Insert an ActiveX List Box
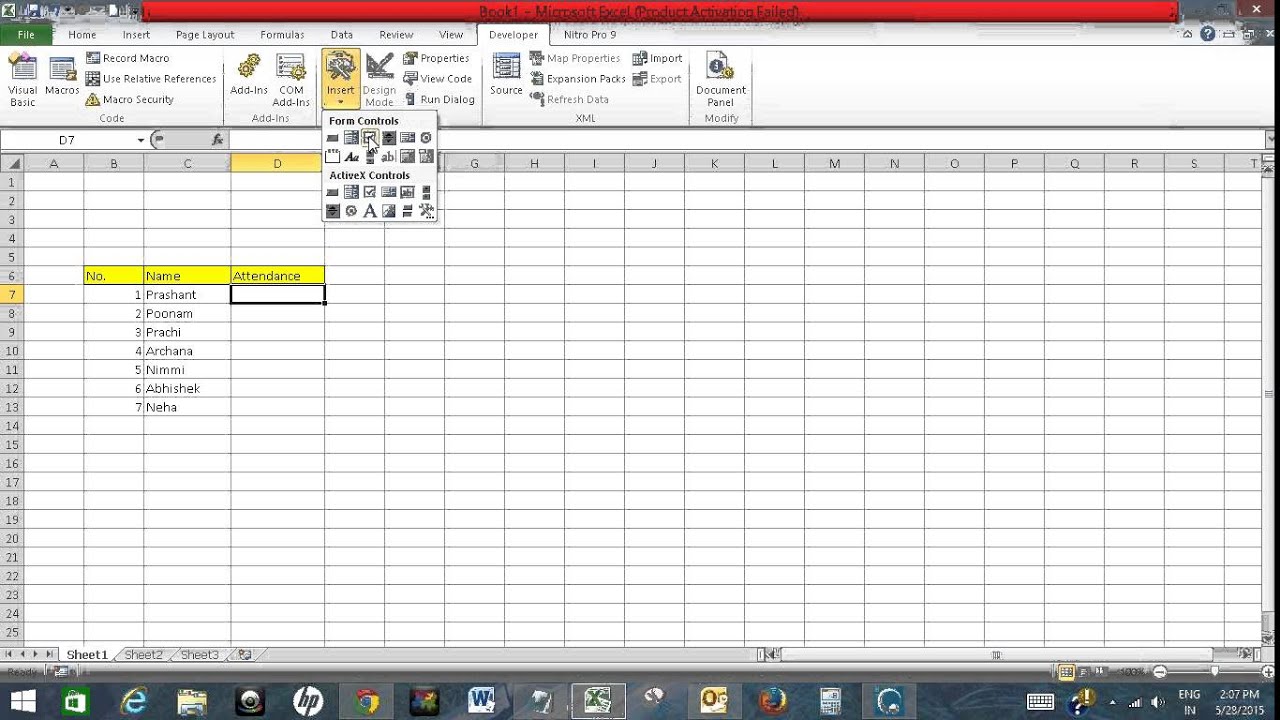Image resolution: width=1280 pixels, height=720 pixels. tap(389, 192)
